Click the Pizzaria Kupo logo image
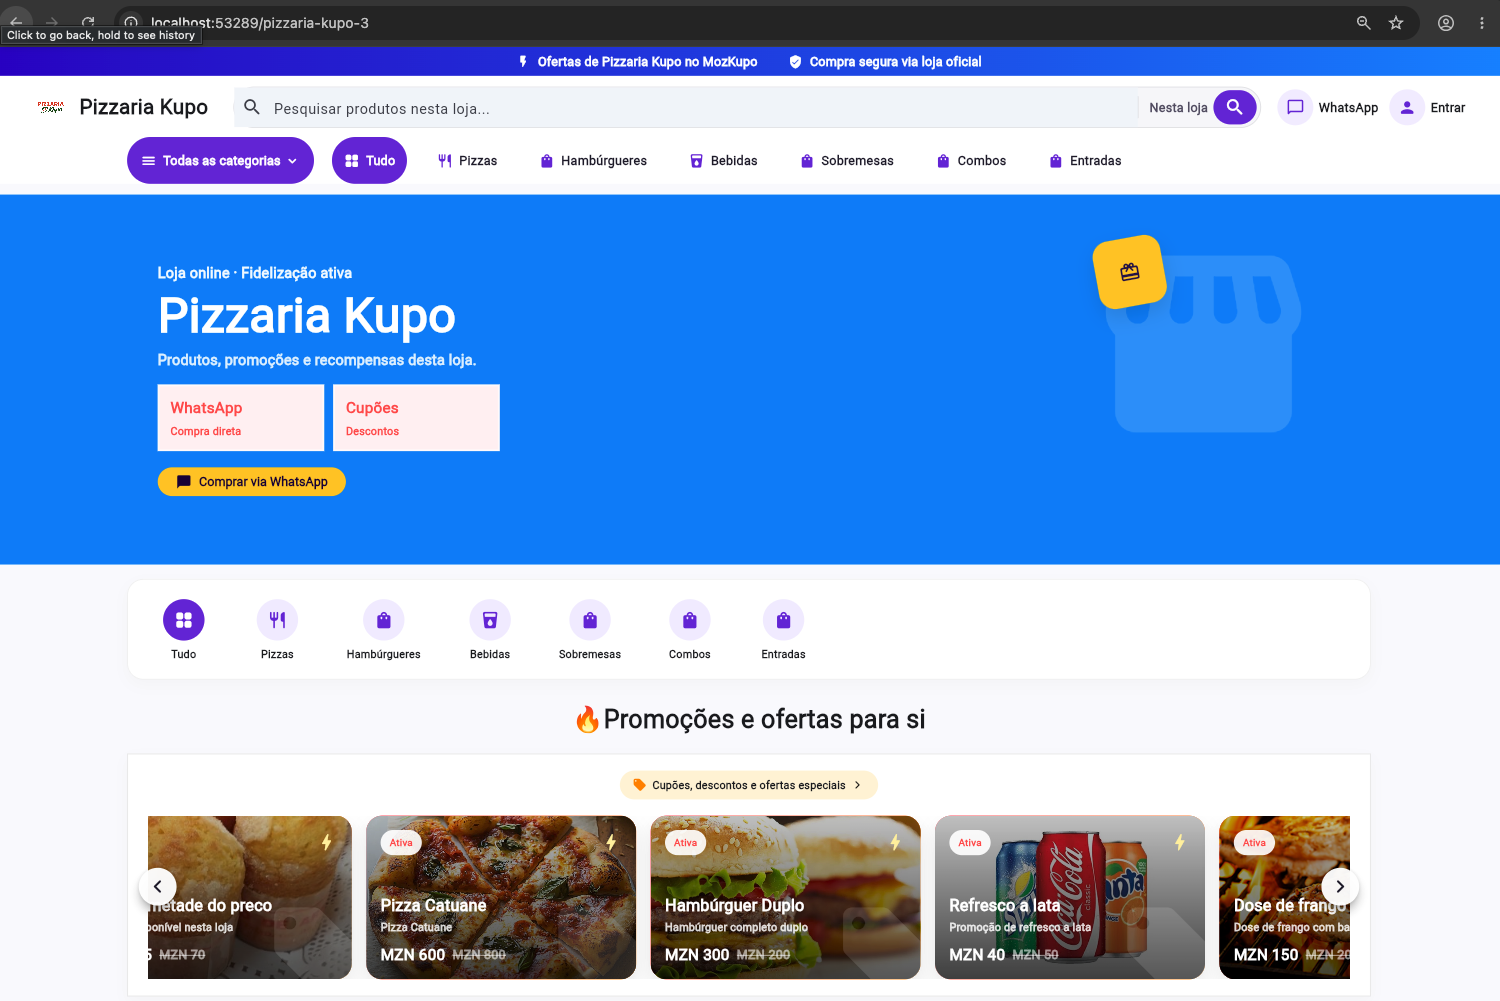 tap(51, 107)
